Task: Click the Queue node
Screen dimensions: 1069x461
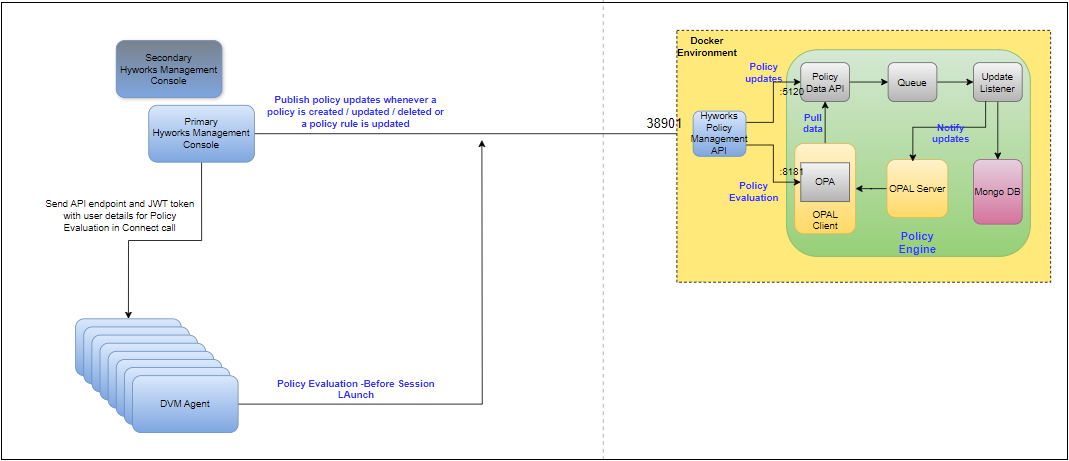Action: [x=912, y=82]
